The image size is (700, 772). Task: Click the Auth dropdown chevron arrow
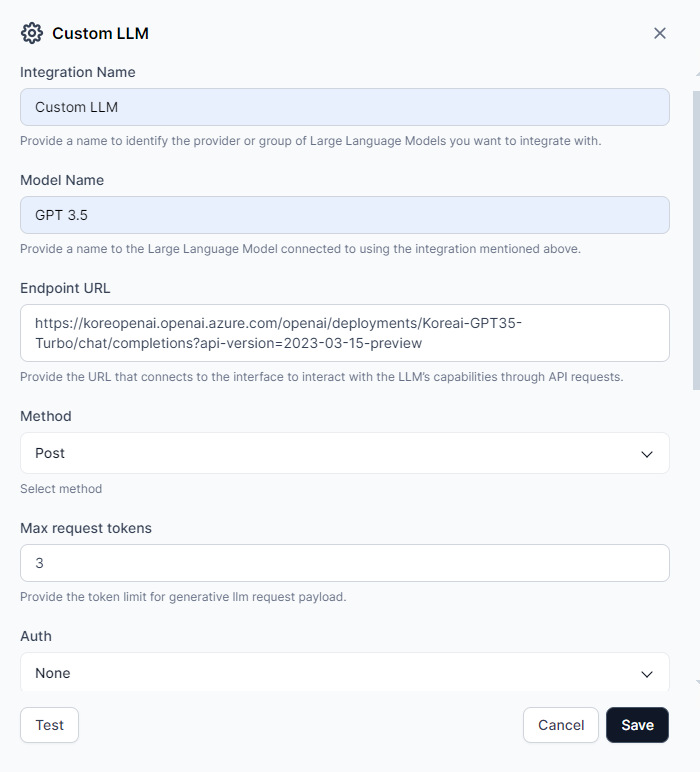[x=647, y=674]
